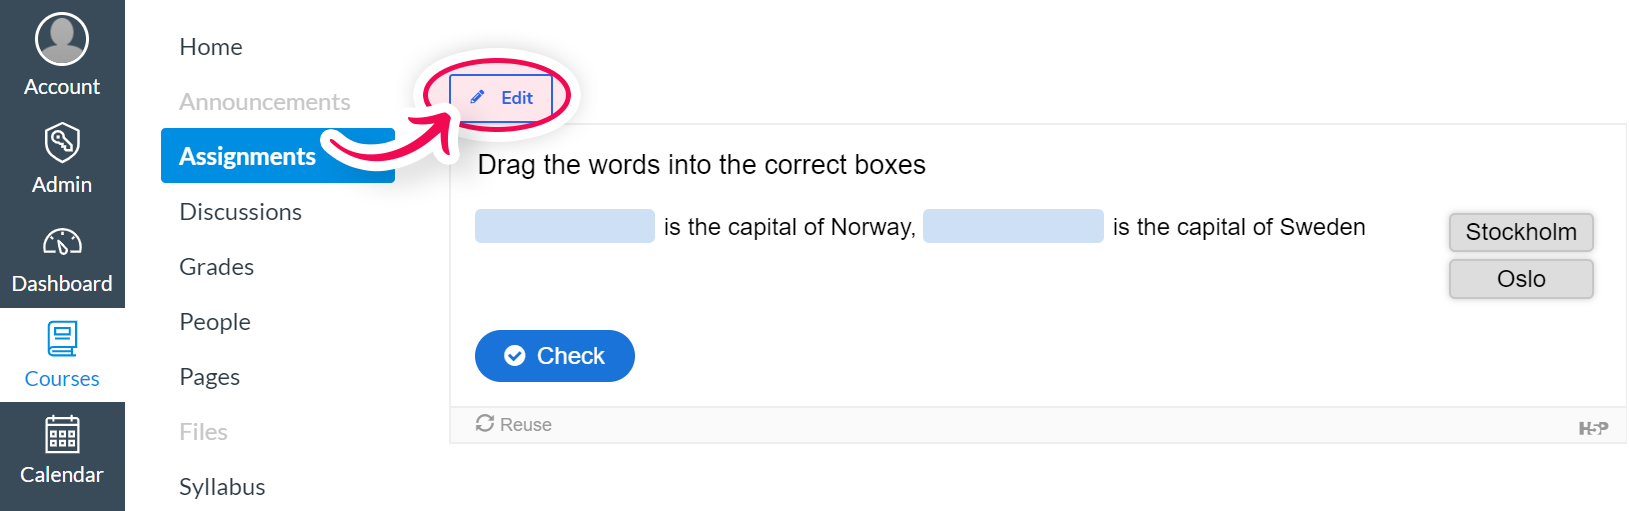
Task: Open the Calendar icon in sidebar
Action: point(62,434)
